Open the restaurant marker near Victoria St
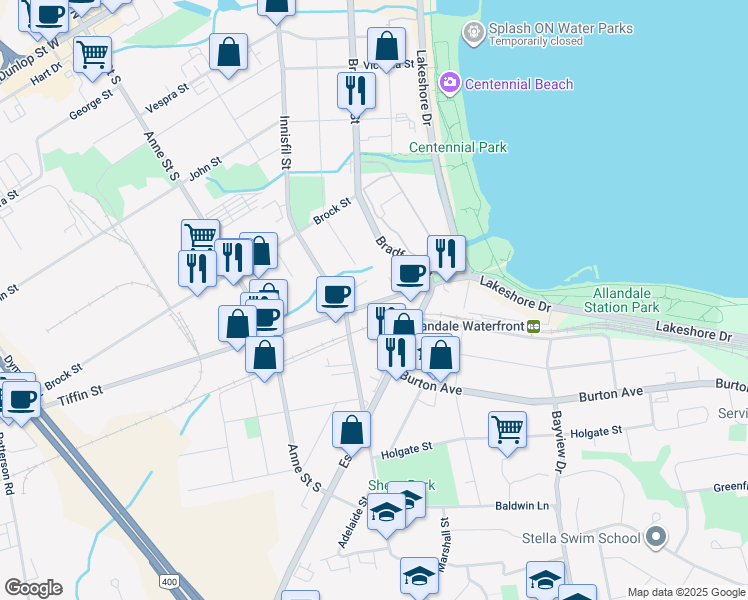This screenshot has height=600, width=748. 356,90
